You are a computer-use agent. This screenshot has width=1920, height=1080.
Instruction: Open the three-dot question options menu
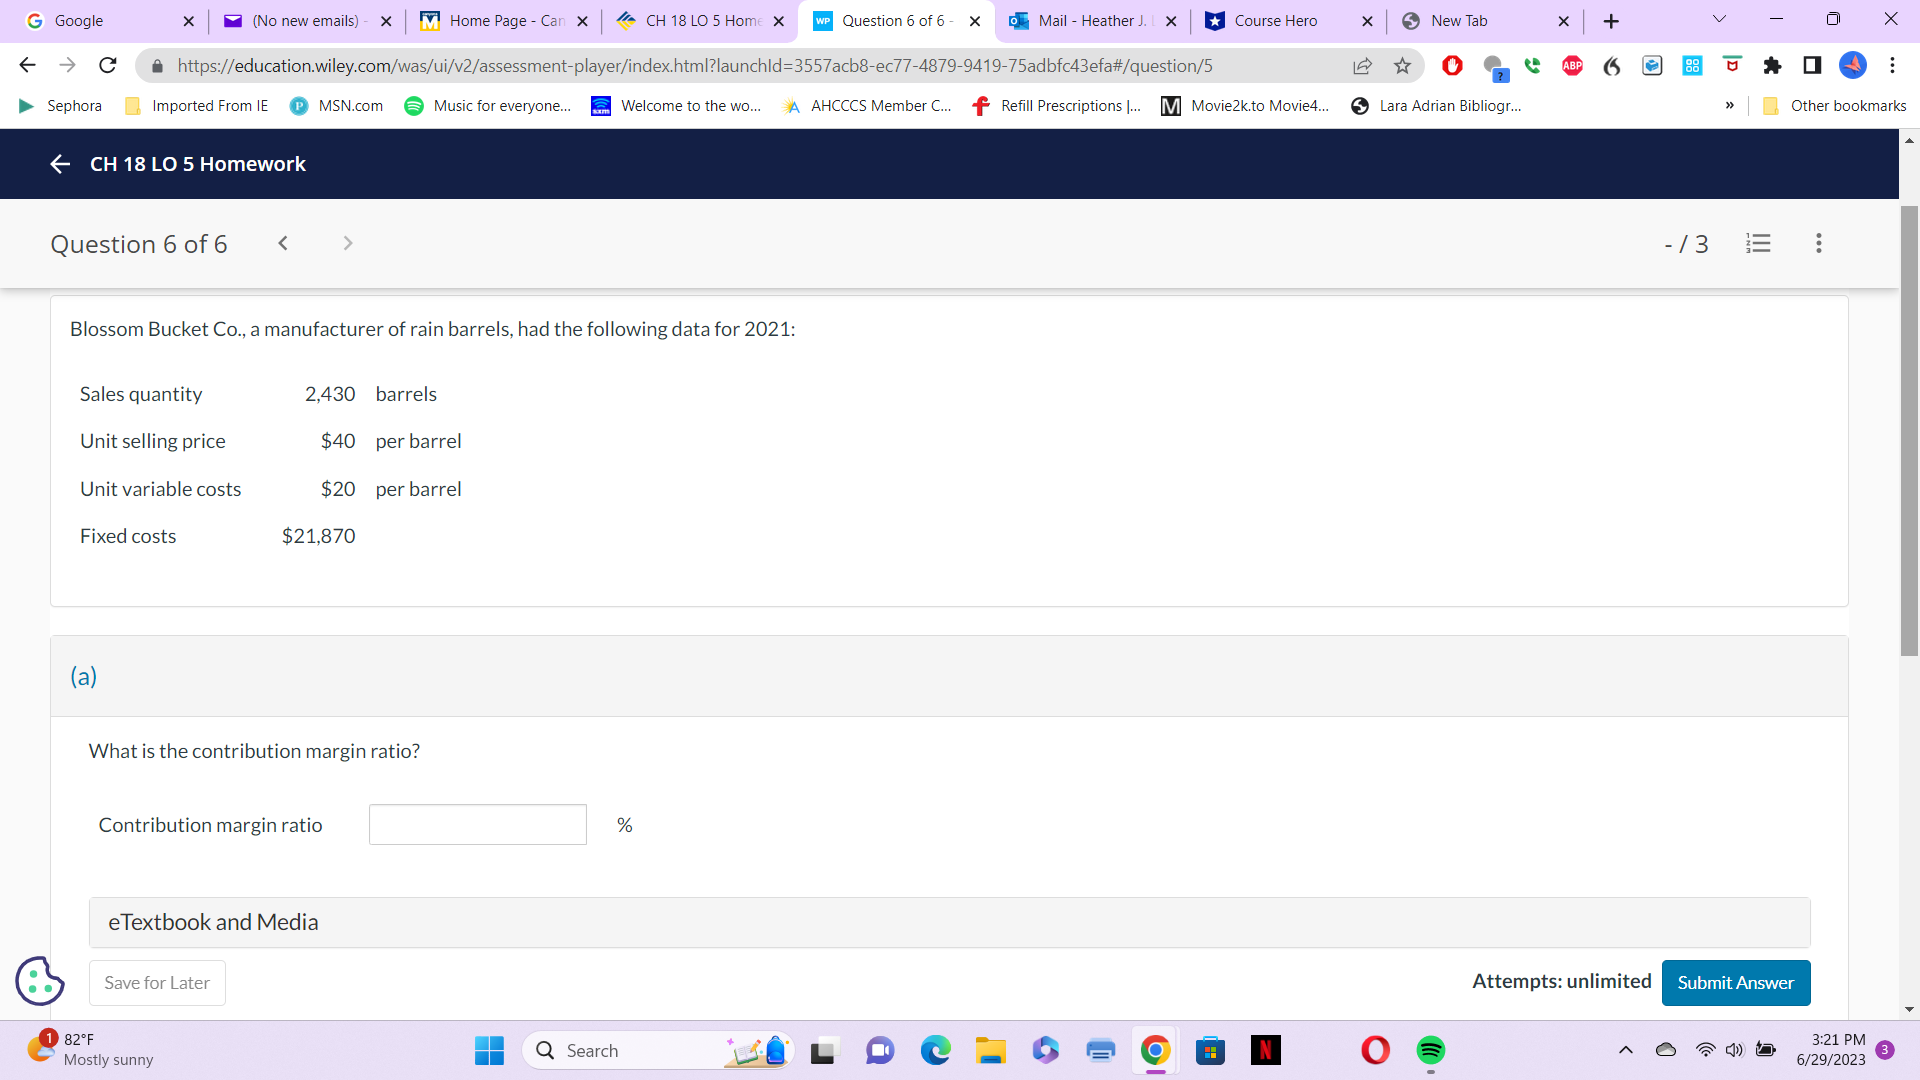1818,243
